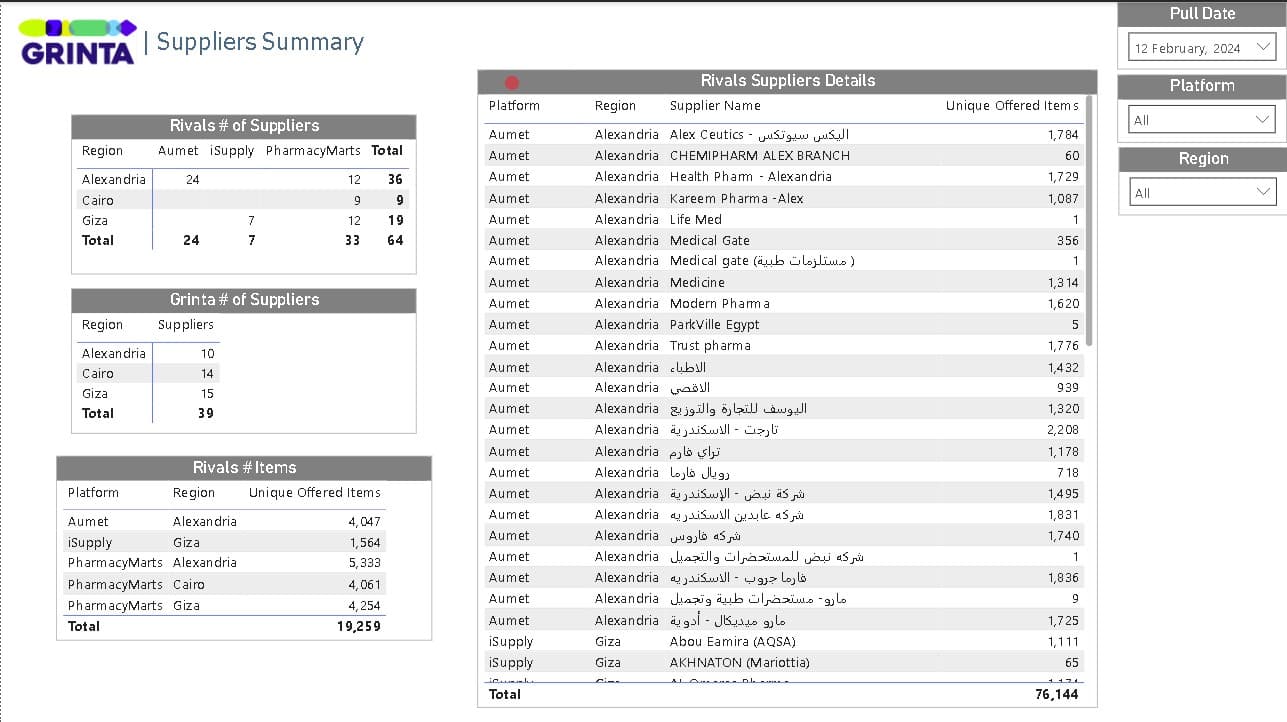Expand the Platform filter dropdown
This screenshot has height=722, width=1287.
coord(1202,120)
